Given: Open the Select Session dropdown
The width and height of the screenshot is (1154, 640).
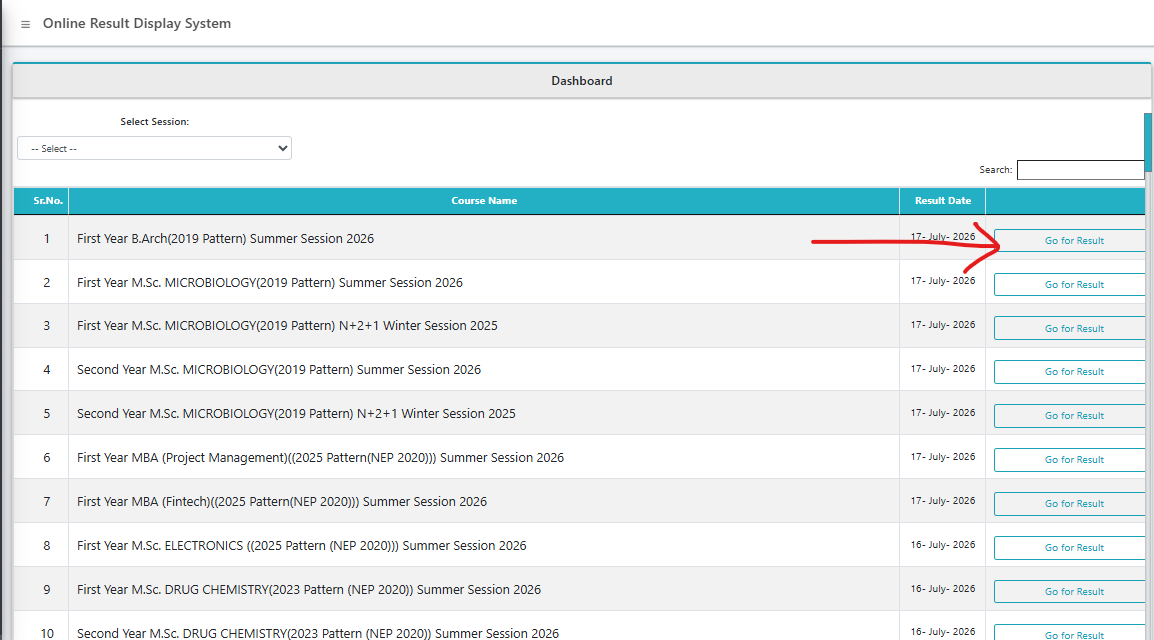Looking at the screenshot, I should tap(155, 148).
